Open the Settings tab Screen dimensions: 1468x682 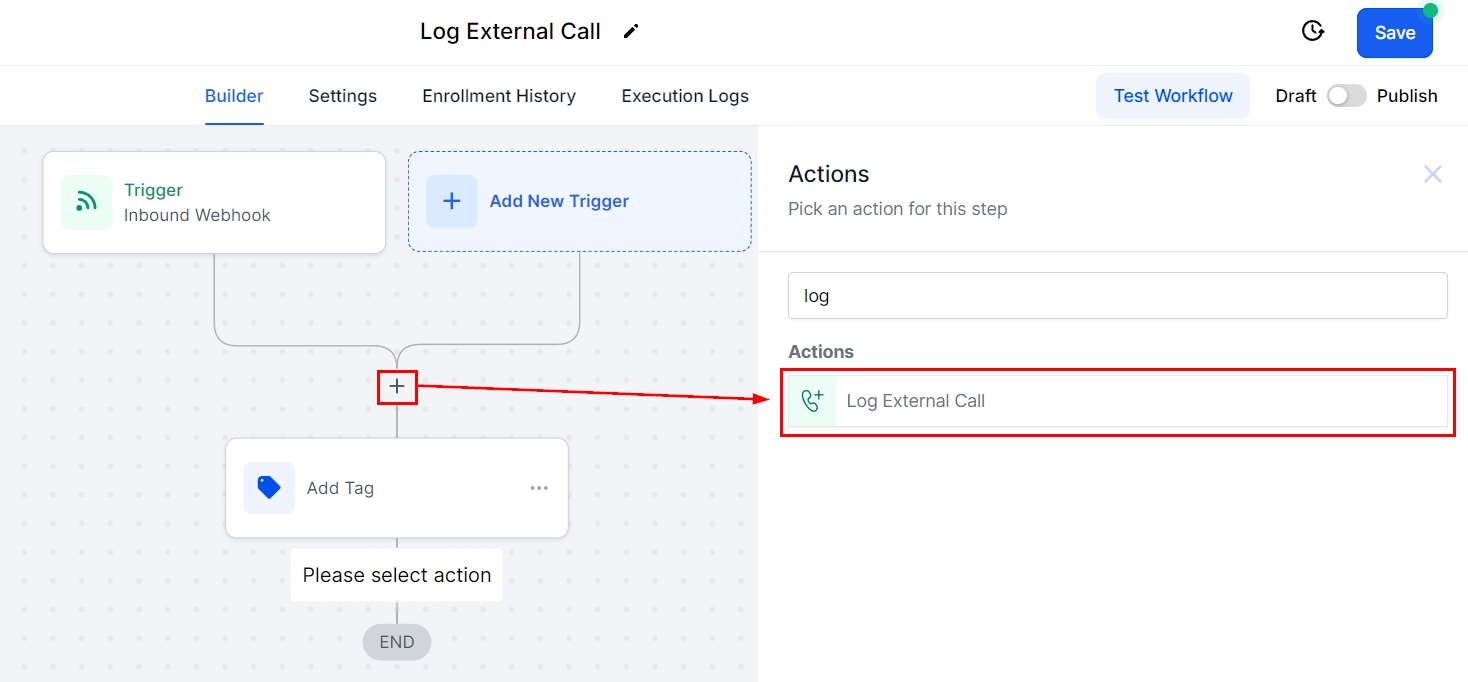coord(342,96)
